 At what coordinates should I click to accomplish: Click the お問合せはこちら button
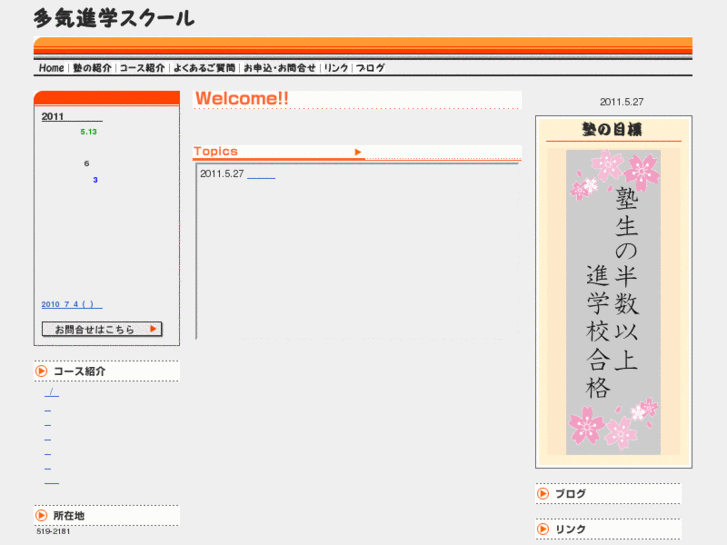tap(102, 329)
